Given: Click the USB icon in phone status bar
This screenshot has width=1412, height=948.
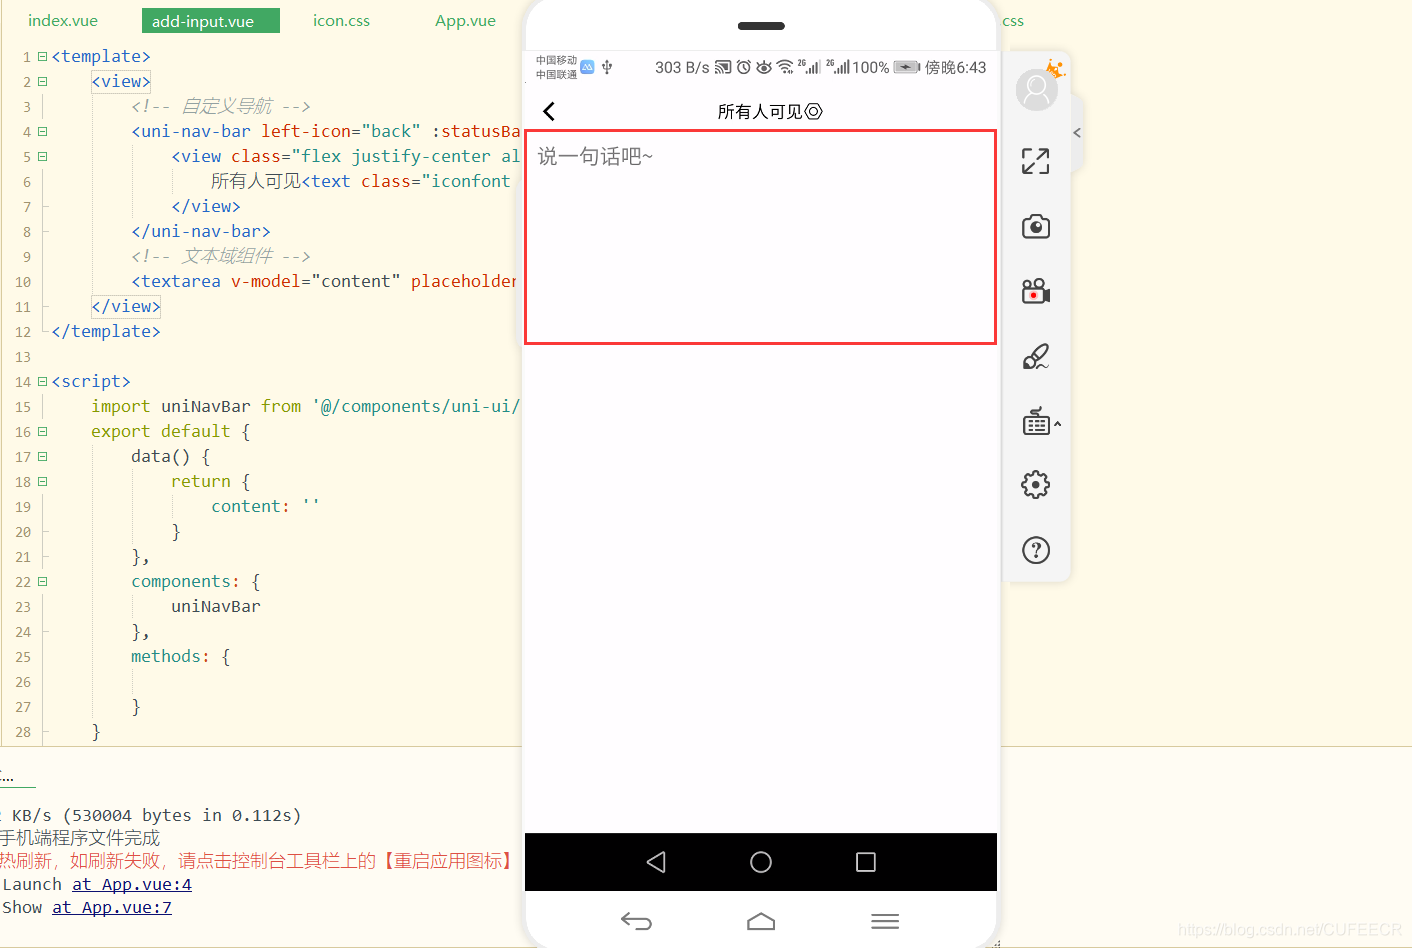Looking at the screenshot, I should point(607,67).
